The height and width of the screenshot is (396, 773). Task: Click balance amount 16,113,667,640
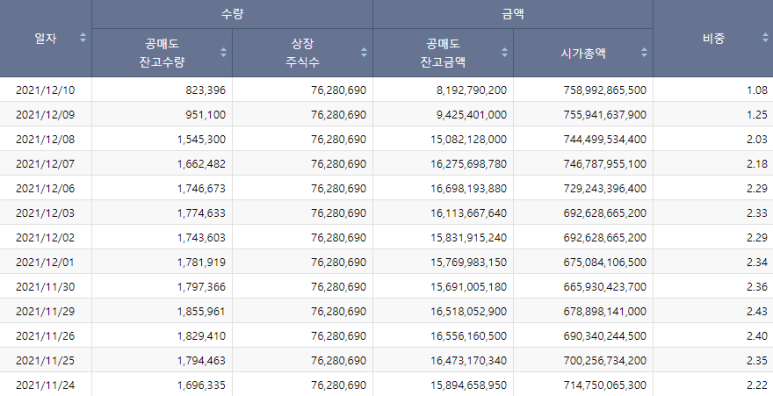[x=468, y=213]
